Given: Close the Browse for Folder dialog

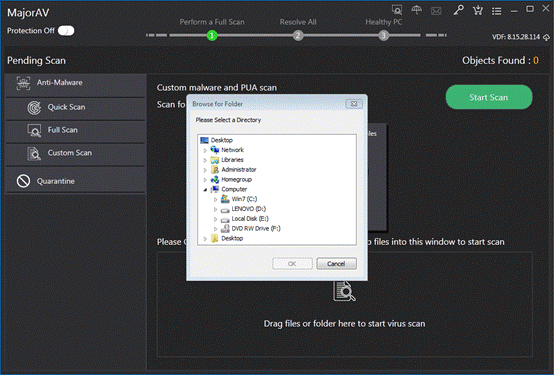Looking at the screenshot, I should tap(354, 104).
